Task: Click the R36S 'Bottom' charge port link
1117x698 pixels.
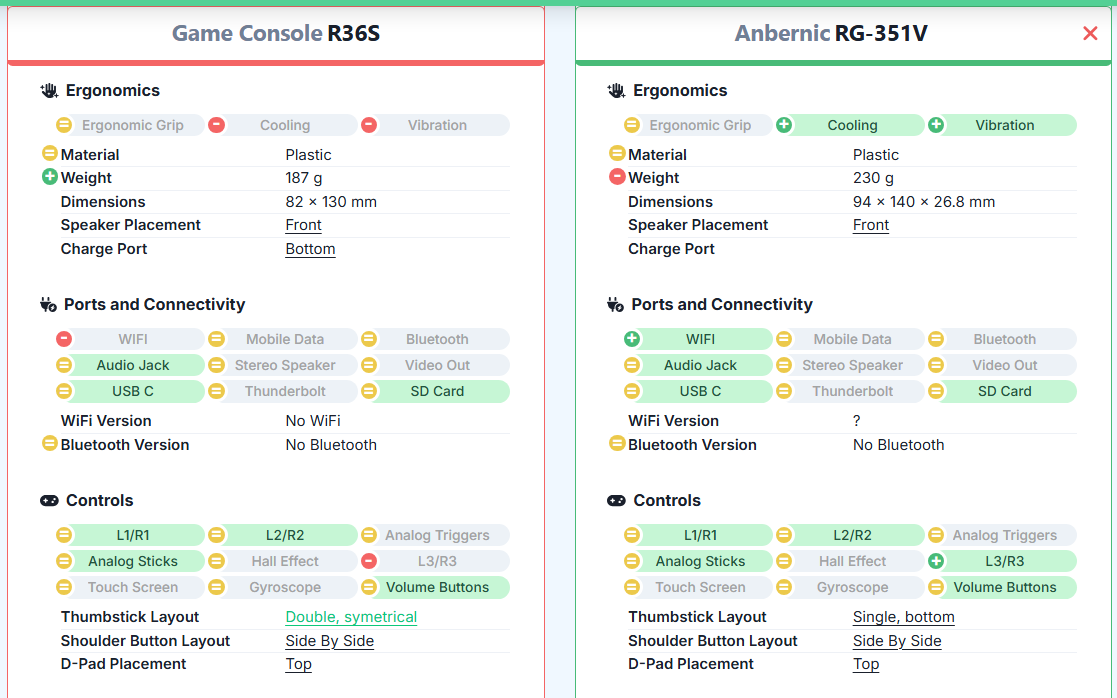Action: pos(310,249)
